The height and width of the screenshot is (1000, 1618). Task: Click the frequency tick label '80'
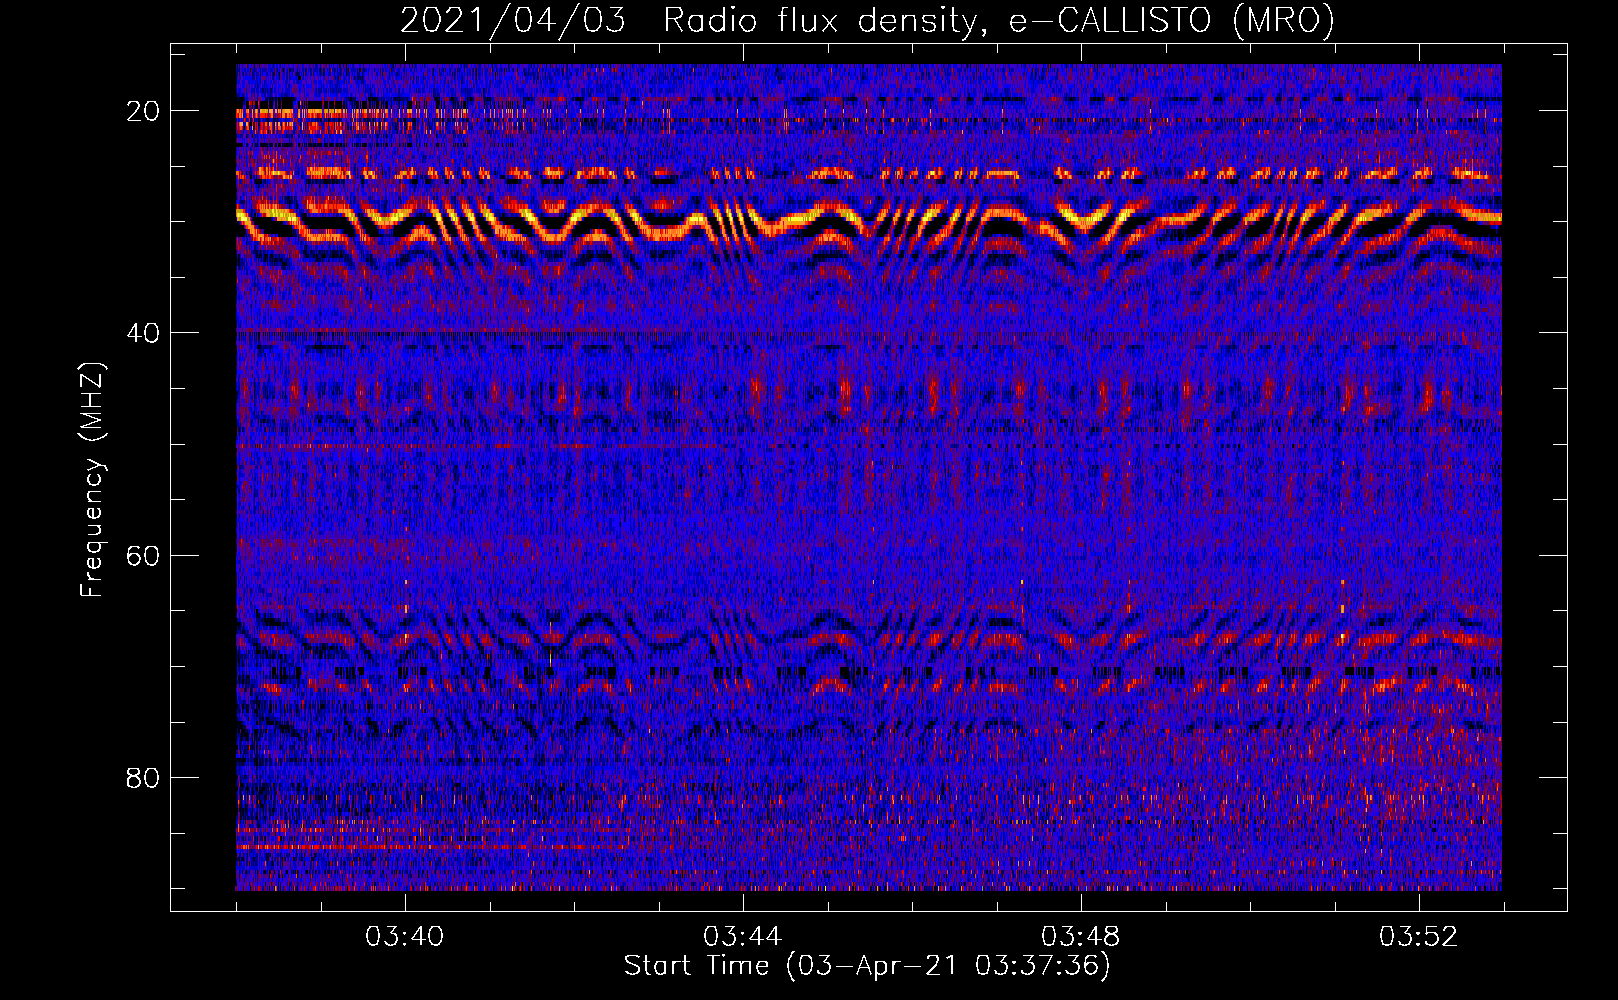click(143, 777)
